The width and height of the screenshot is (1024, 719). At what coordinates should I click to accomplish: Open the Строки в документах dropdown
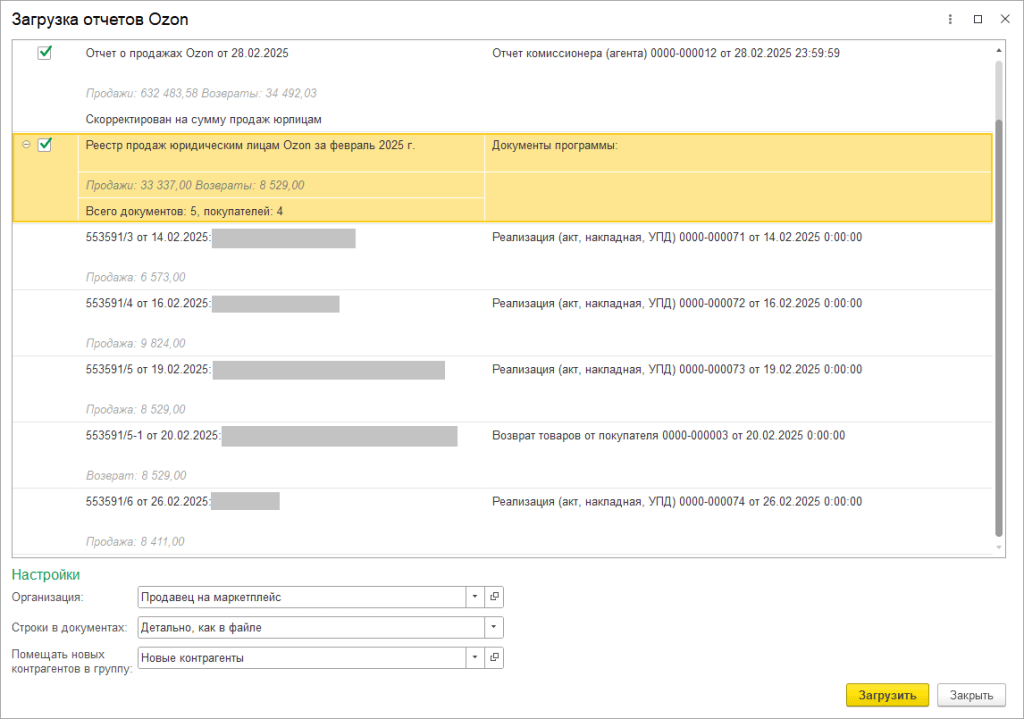[493, 627]
